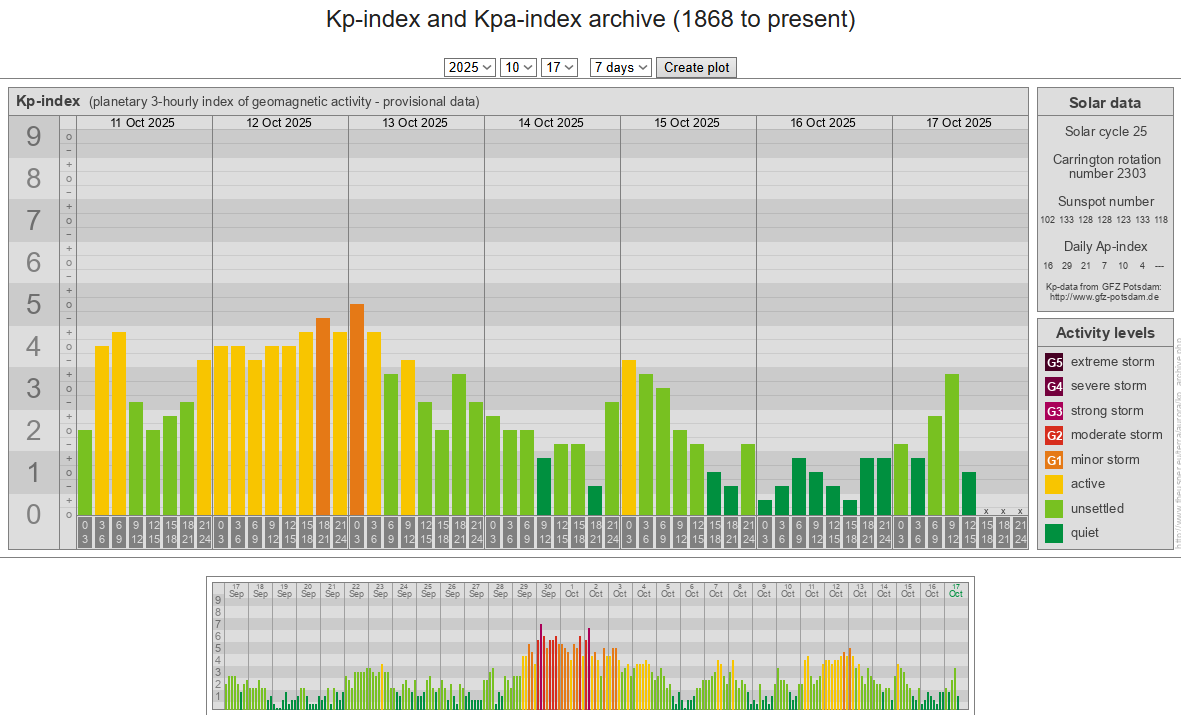Open the gfz-potsdam.de data source link
The width and height of the screenshot is (1181, 715).
(x=1104, y=297)
